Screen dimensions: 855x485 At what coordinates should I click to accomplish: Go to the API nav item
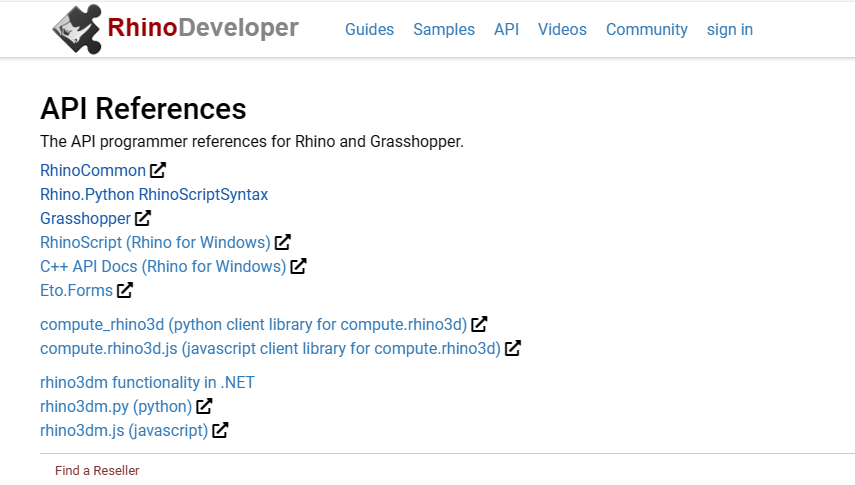pos(506,29)
